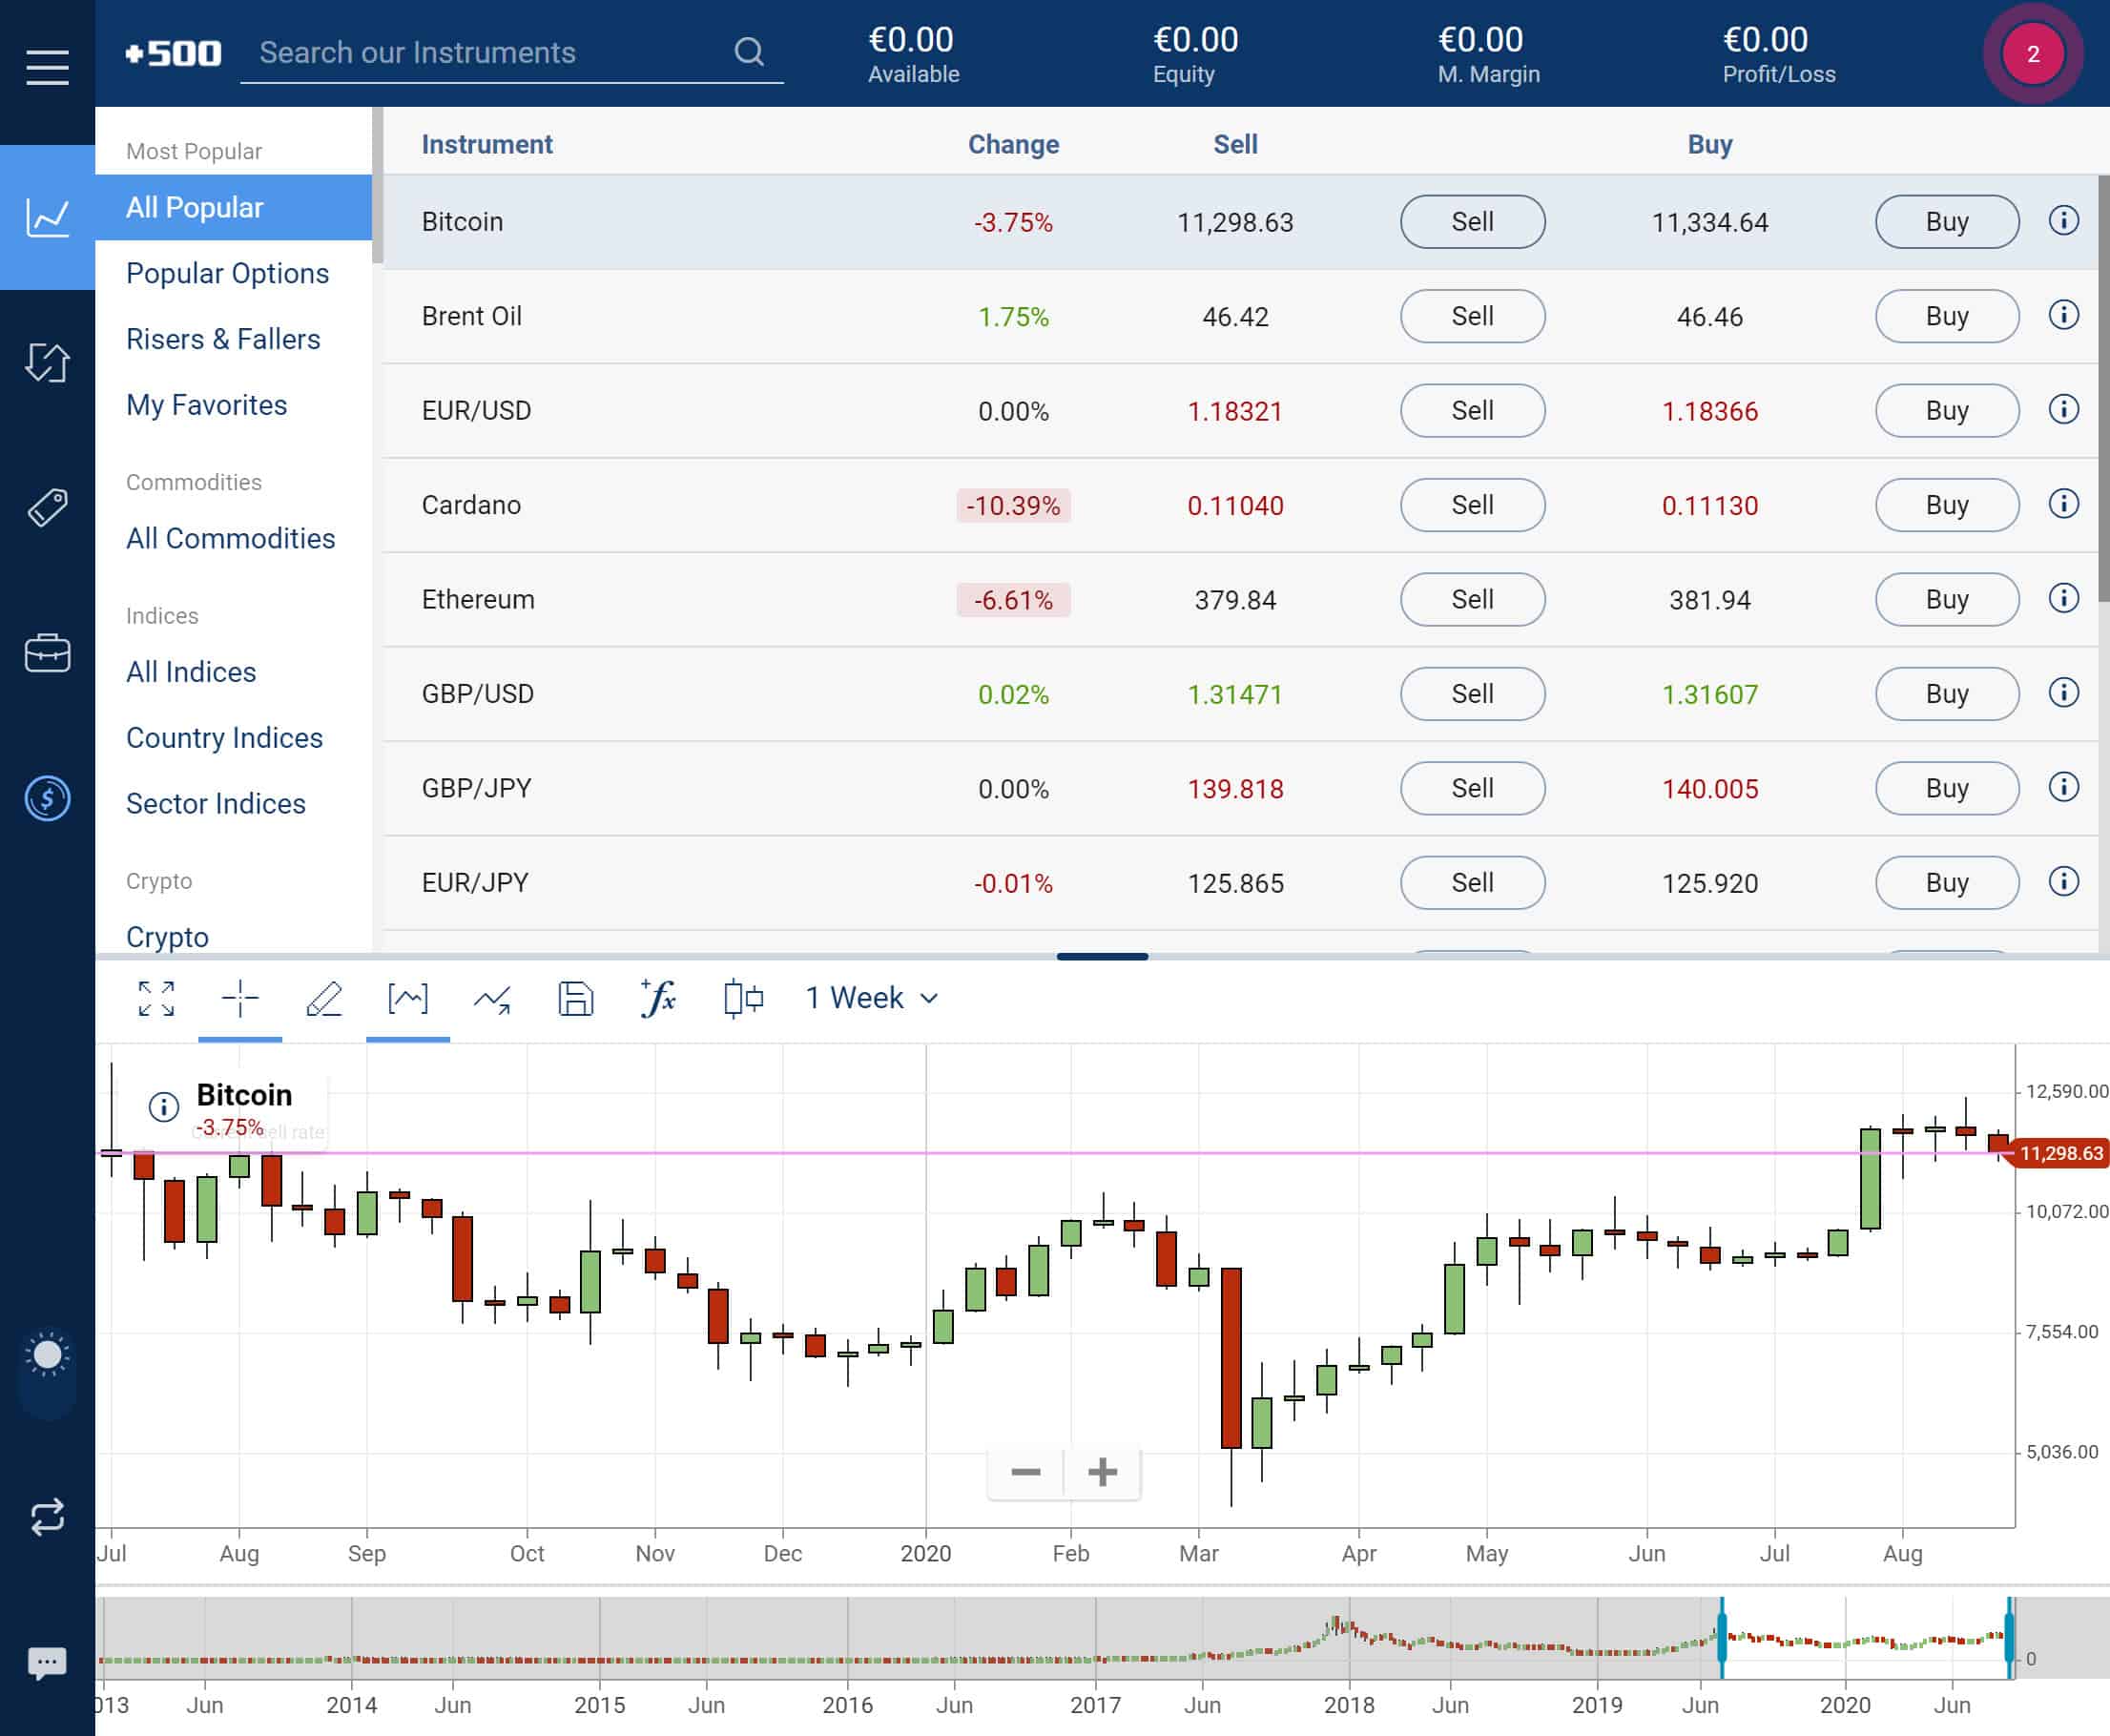Toggle the crosshair chart tool

(x=240, y=998)
